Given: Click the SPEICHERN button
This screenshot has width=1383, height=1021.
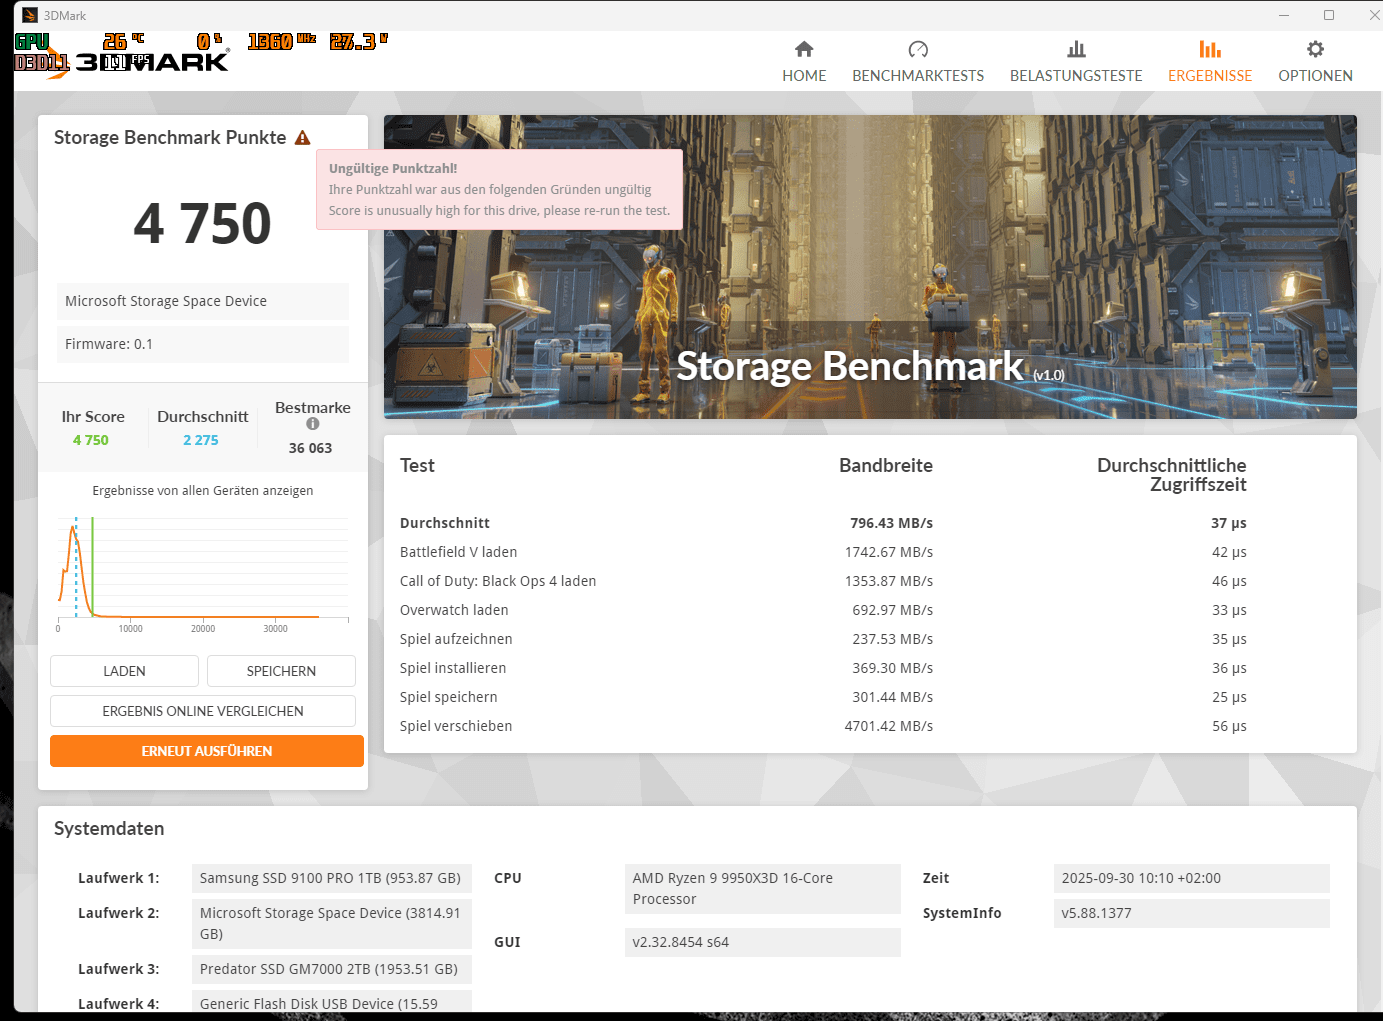Looking at the screenshot, I should tap(281, 671).
